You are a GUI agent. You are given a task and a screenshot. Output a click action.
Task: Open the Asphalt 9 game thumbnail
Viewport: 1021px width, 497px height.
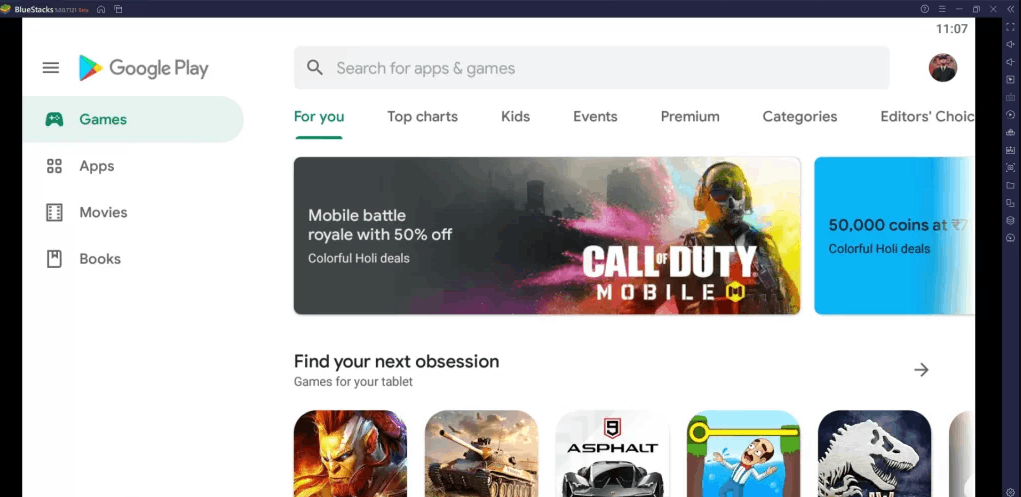pos(612,453)
